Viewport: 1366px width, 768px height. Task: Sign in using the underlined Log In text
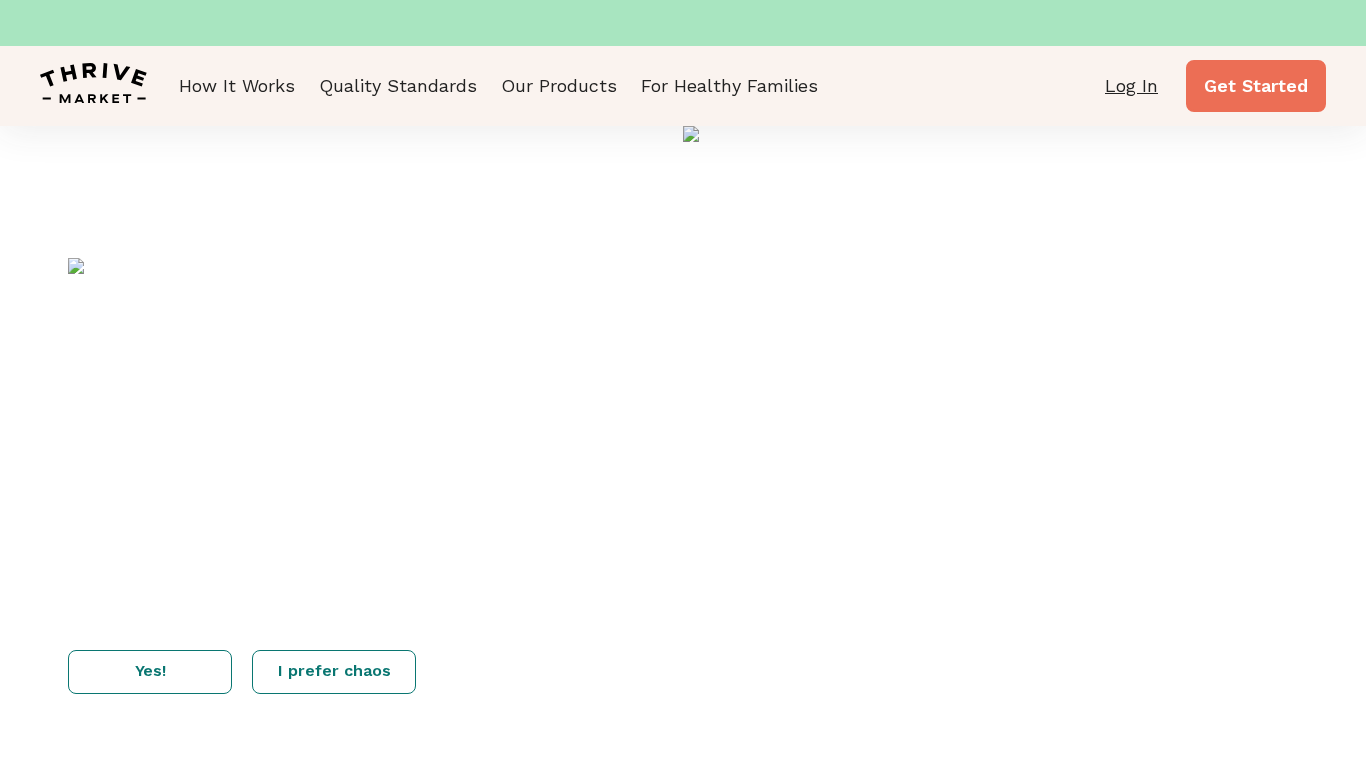click(1131, 86)
